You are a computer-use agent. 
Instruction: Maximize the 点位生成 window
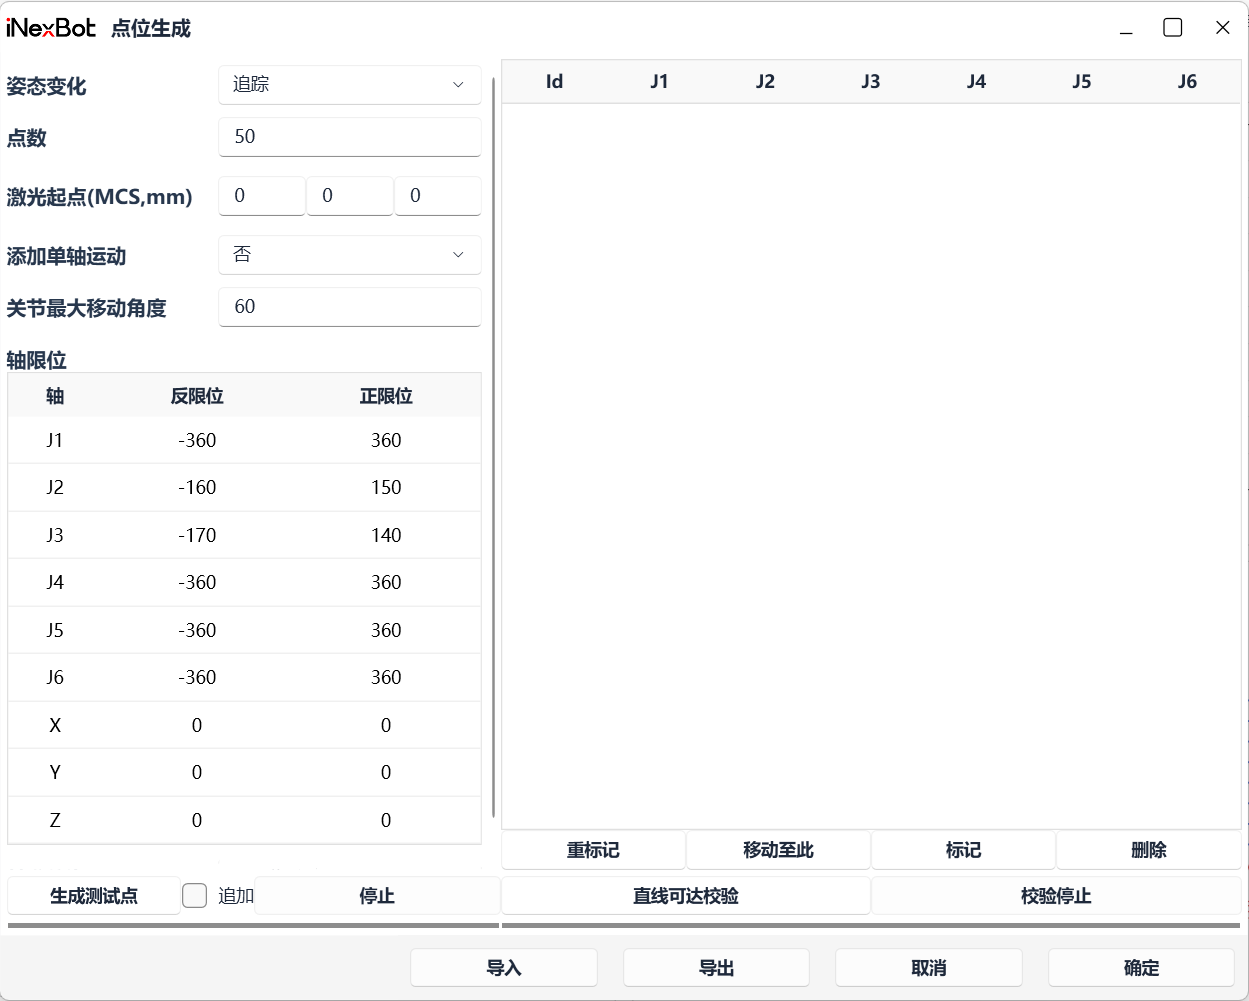click(x=1173, y=28)
